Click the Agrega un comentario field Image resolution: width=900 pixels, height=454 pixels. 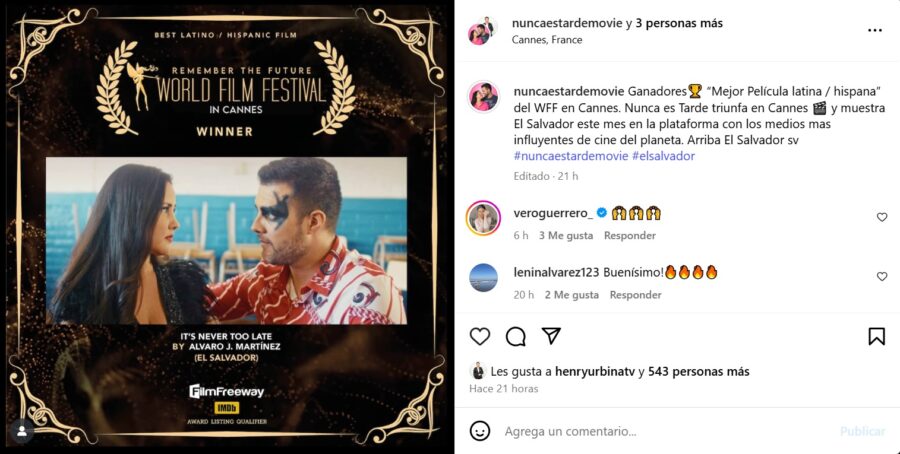click(666, 431)
